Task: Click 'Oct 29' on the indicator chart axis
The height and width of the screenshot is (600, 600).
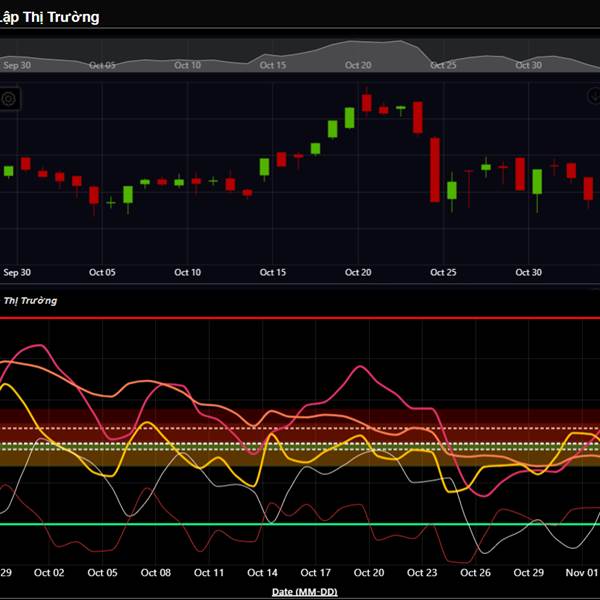Action: tap(528, 573)
